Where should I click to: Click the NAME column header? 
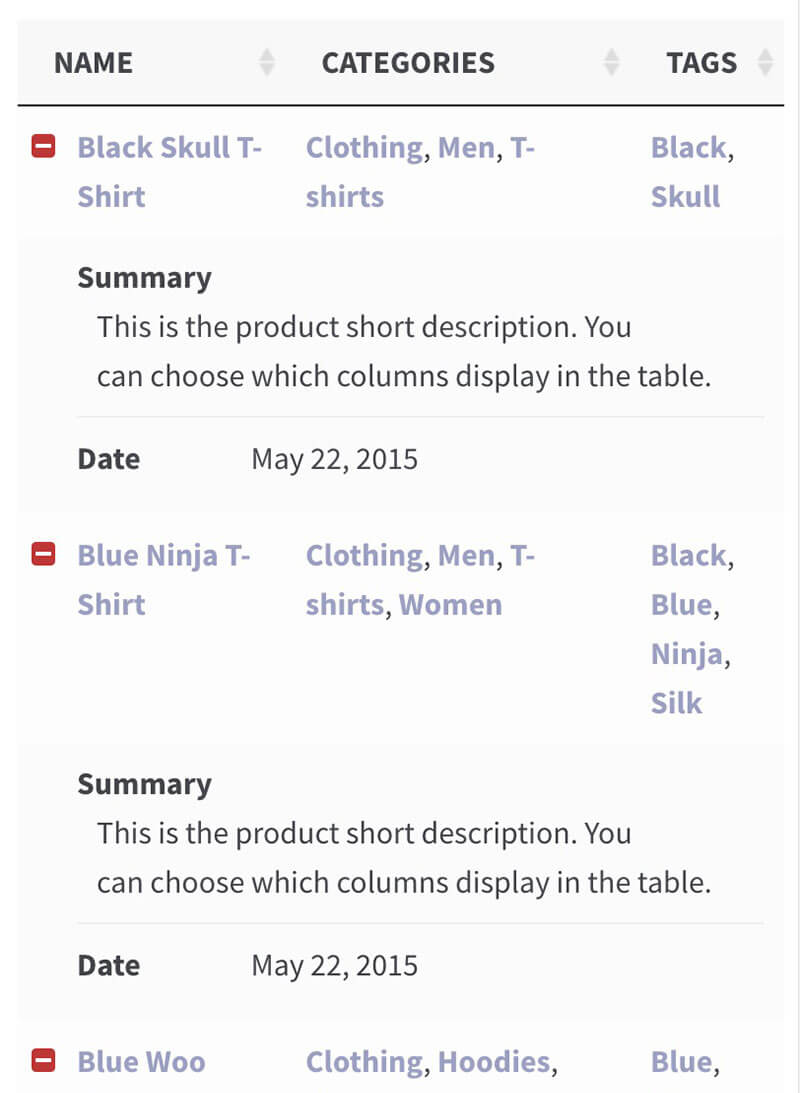93,63
